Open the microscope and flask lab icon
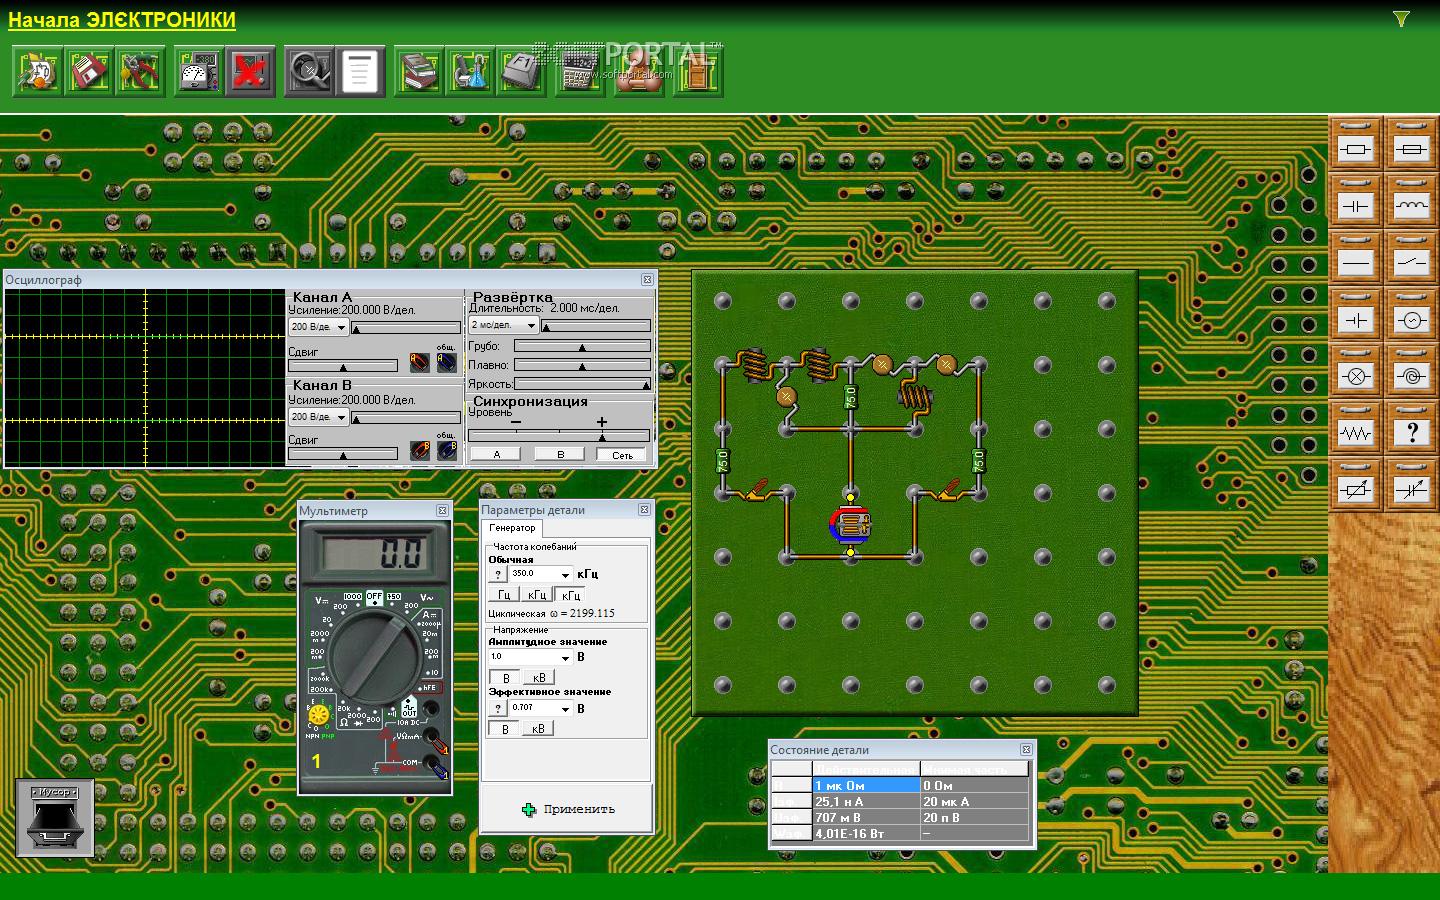This screenshot has height=900, width=1440. [x=470, y=71]
